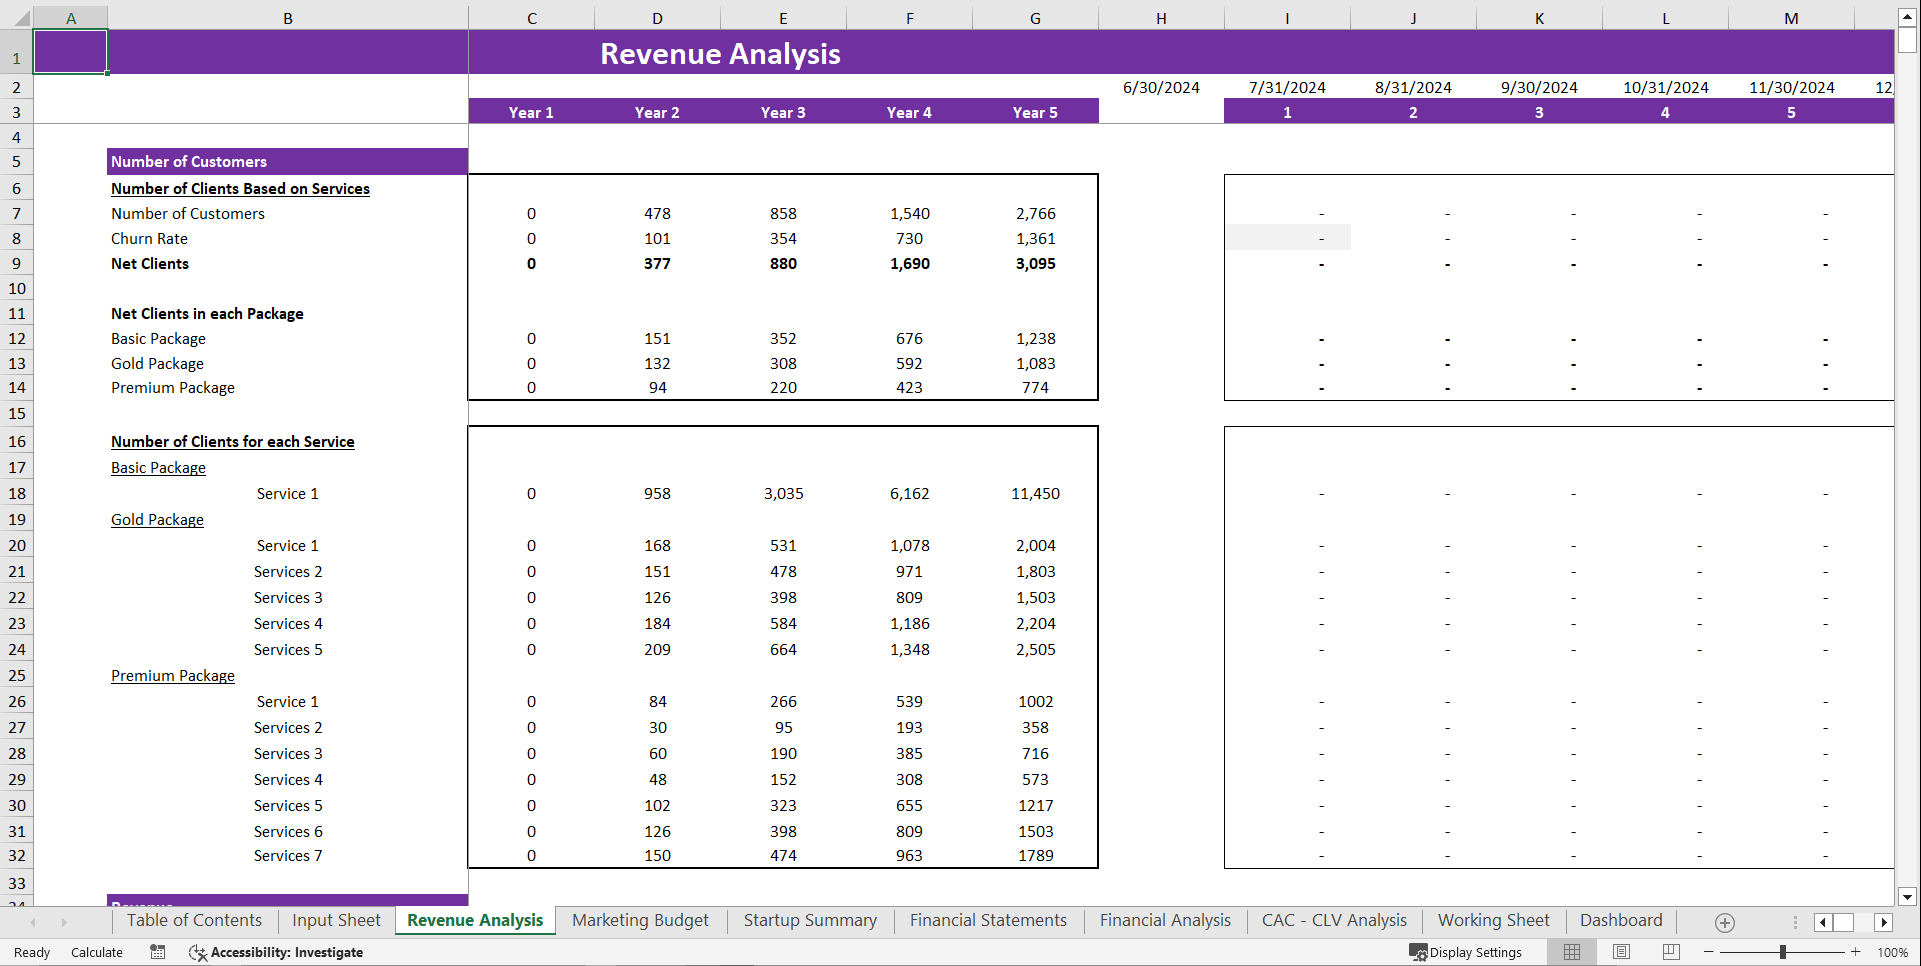Viewport: 1921px width, 966px height.
Task: Click month number 3 header cell
Action: (x=1539, y=112)
